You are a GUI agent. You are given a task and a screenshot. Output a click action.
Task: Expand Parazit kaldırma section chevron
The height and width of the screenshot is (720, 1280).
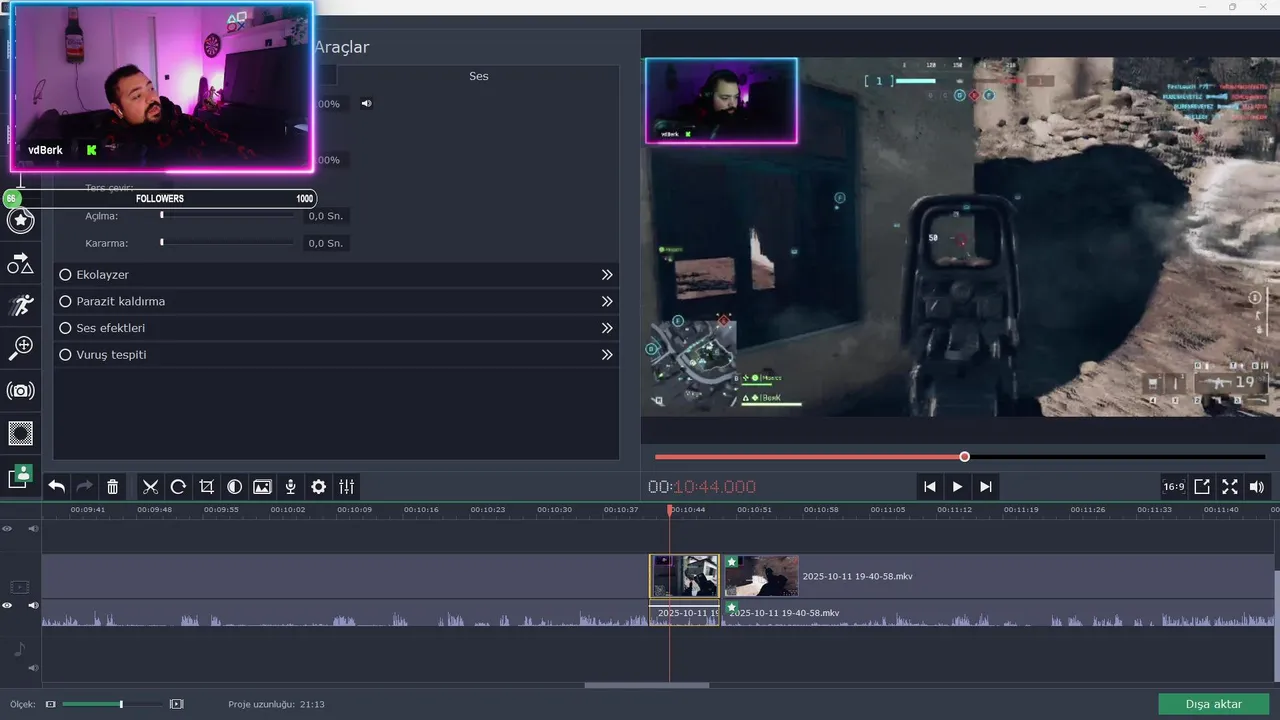tap(606, 301)
